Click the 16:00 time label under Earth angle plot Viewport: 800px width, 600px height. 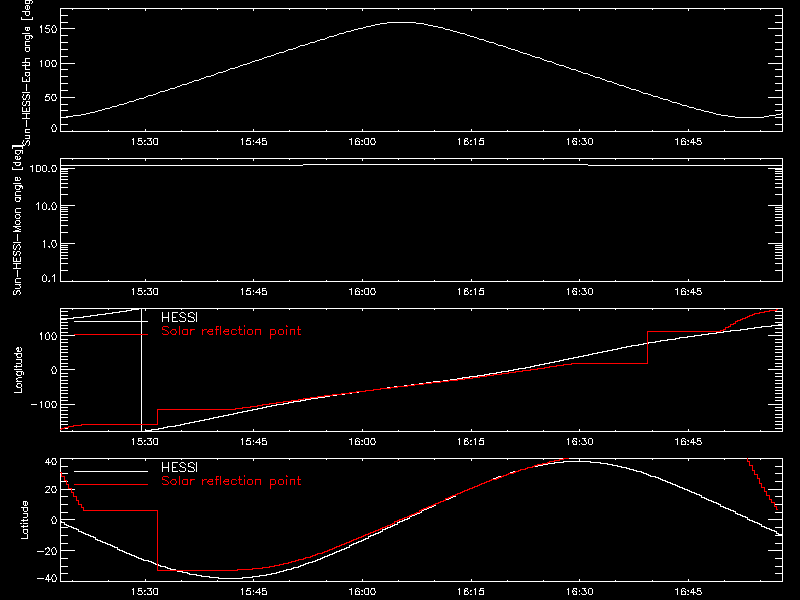coord(362,142)
